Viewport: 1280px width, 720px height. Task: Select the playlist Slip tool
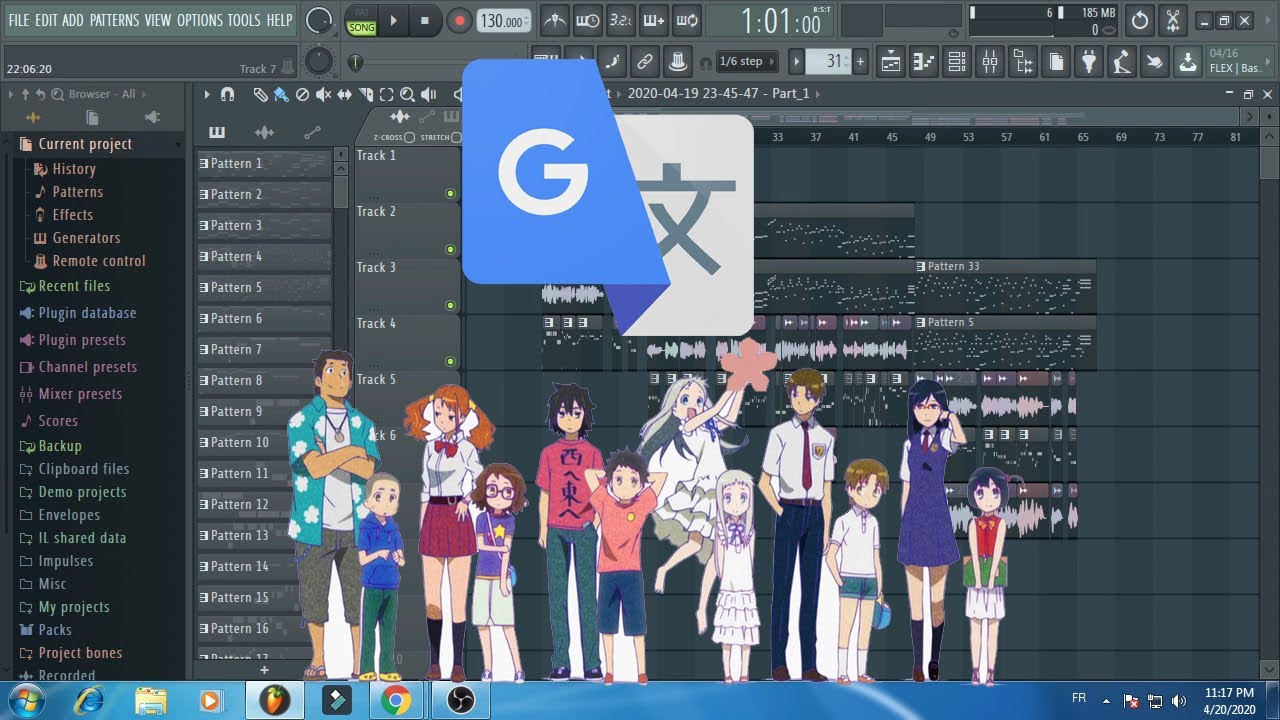pyautogui.click(x=344, y=95)
